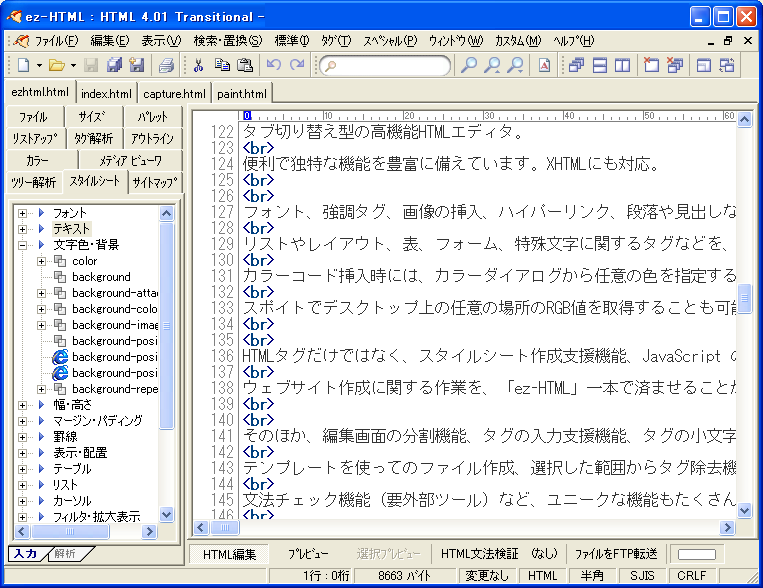Viewport: 763px width, 588px height.
Task: Open the サイトマップ side panel tab
Action: click(155, 183)
